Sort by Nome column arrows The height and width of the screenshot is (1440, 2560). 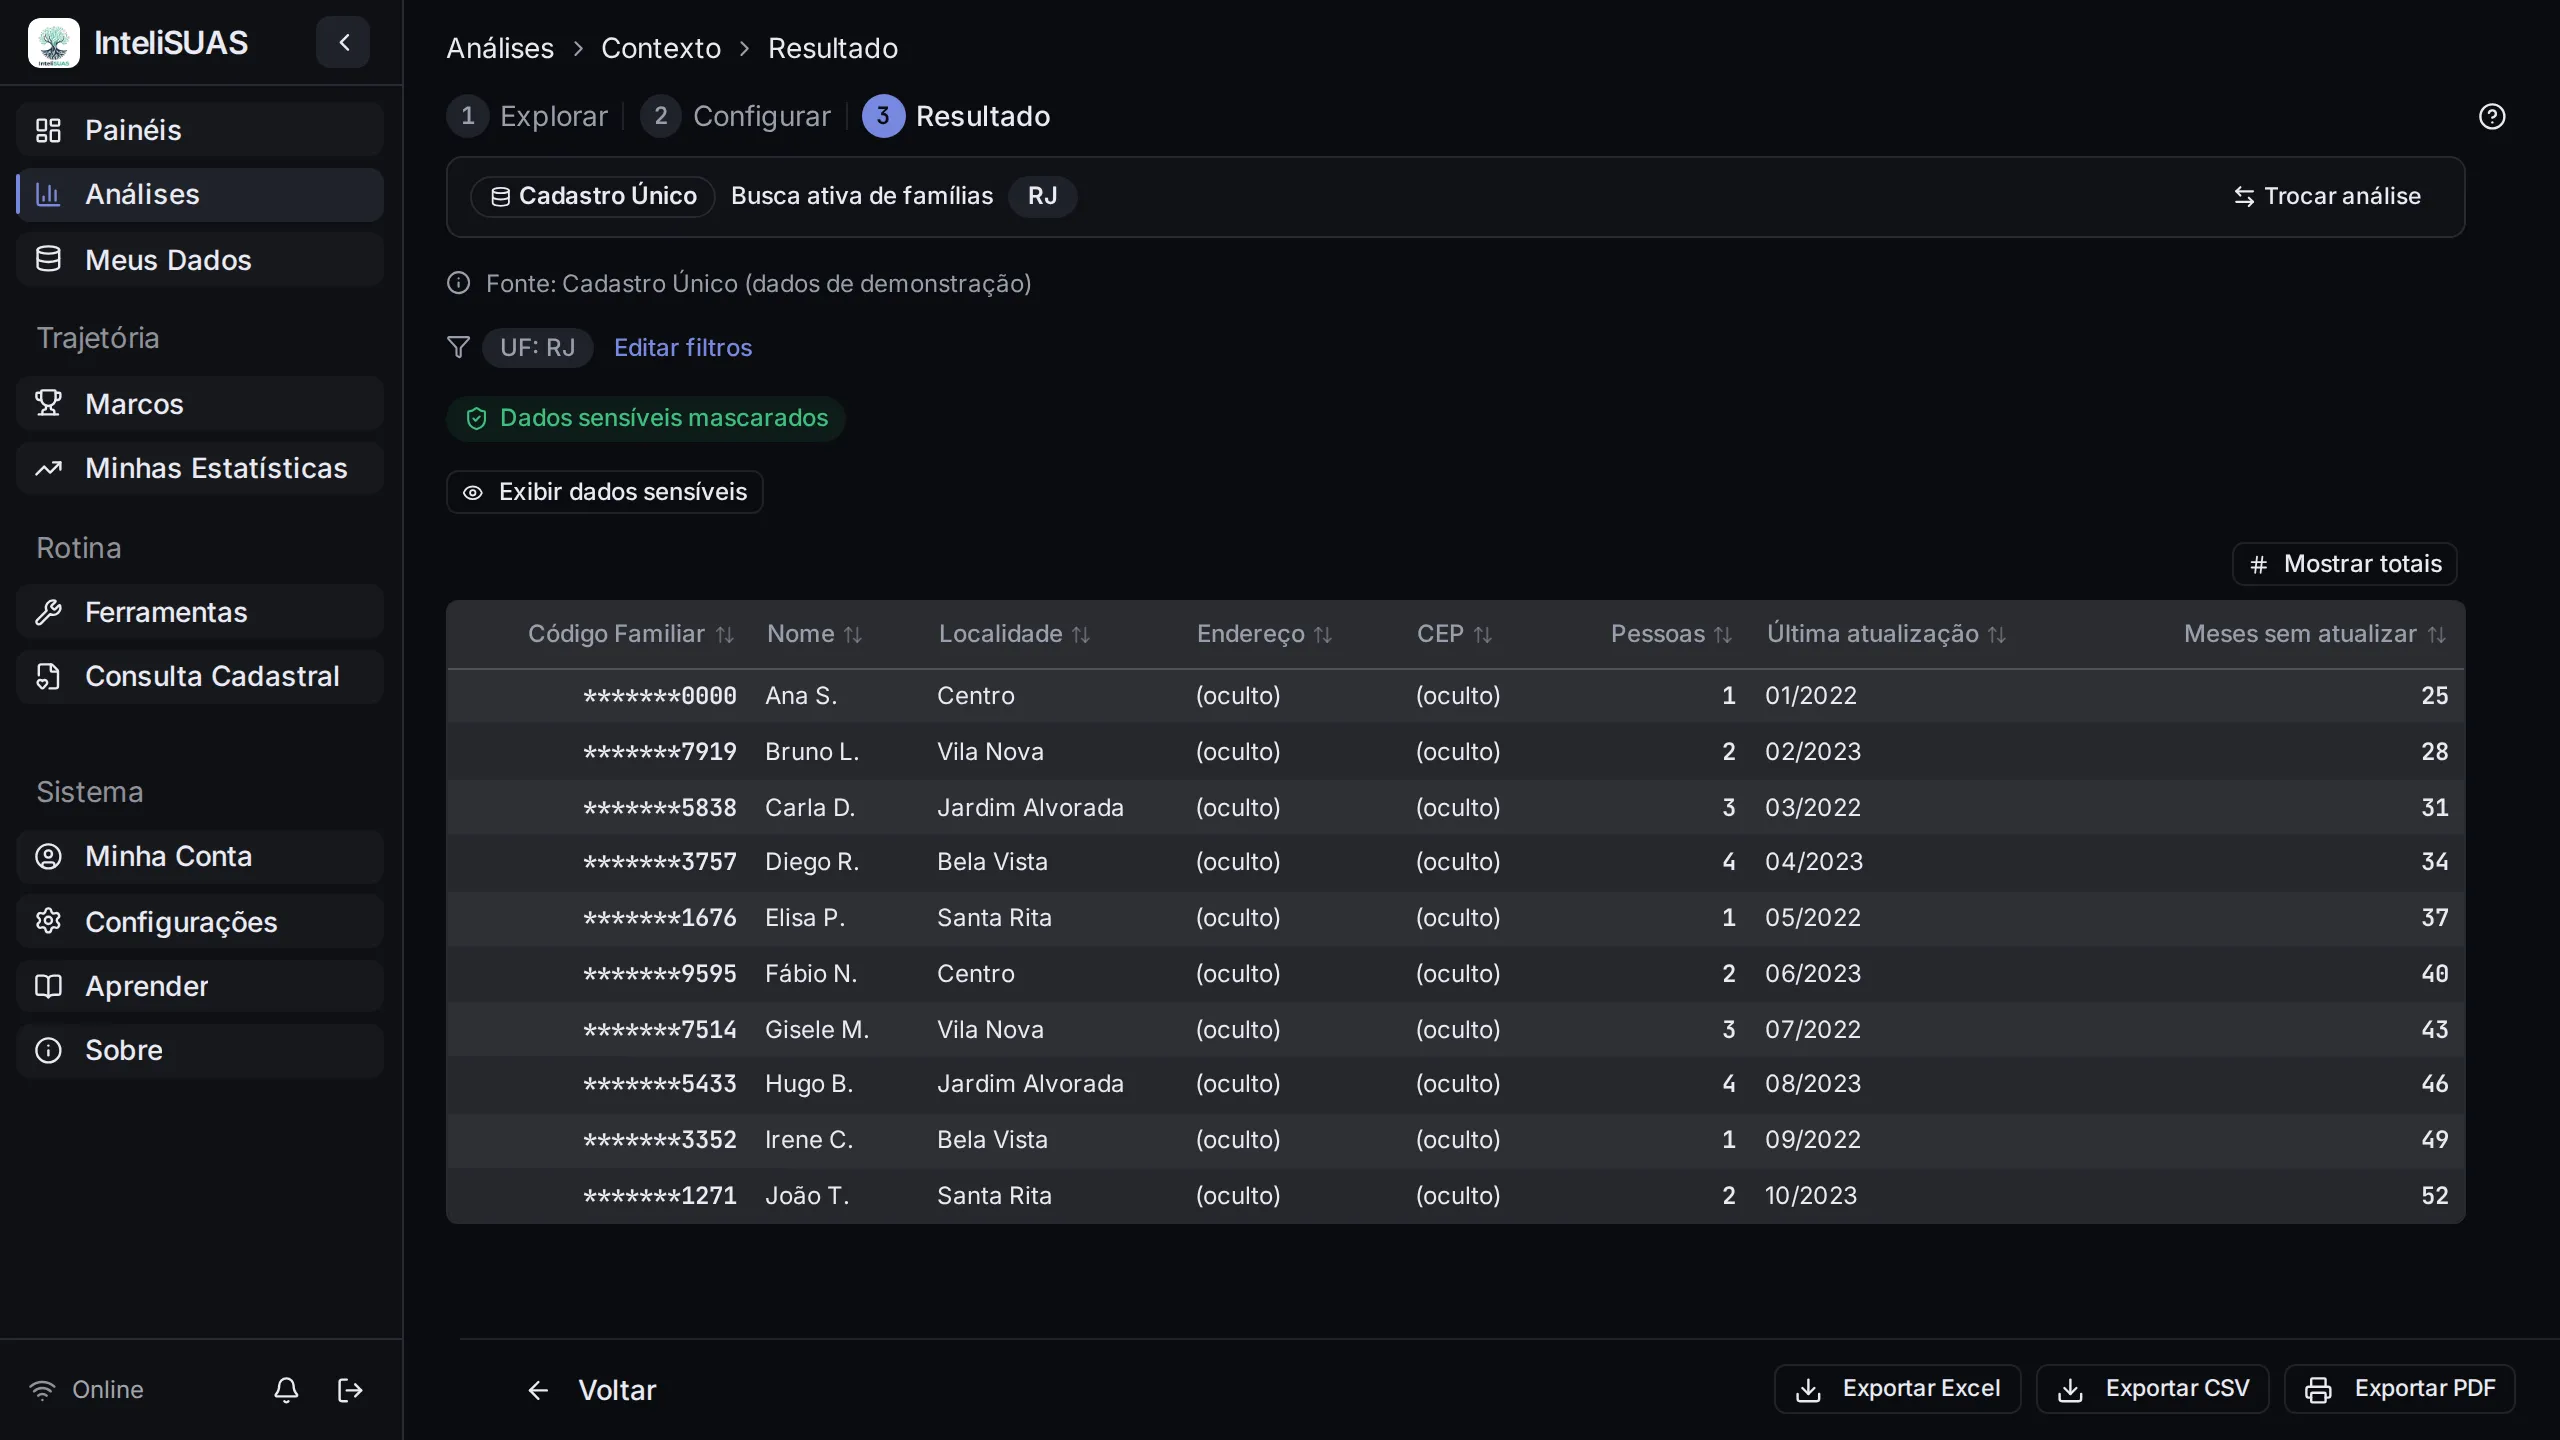click(x=853, y=634)
